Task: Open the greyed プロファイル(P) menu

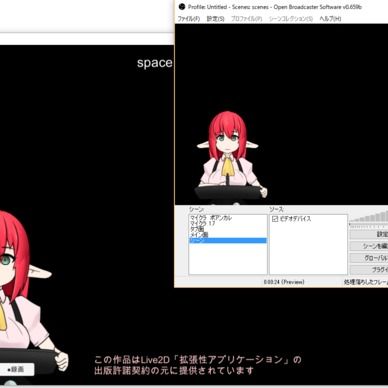Action: click(x=247, y=19)
